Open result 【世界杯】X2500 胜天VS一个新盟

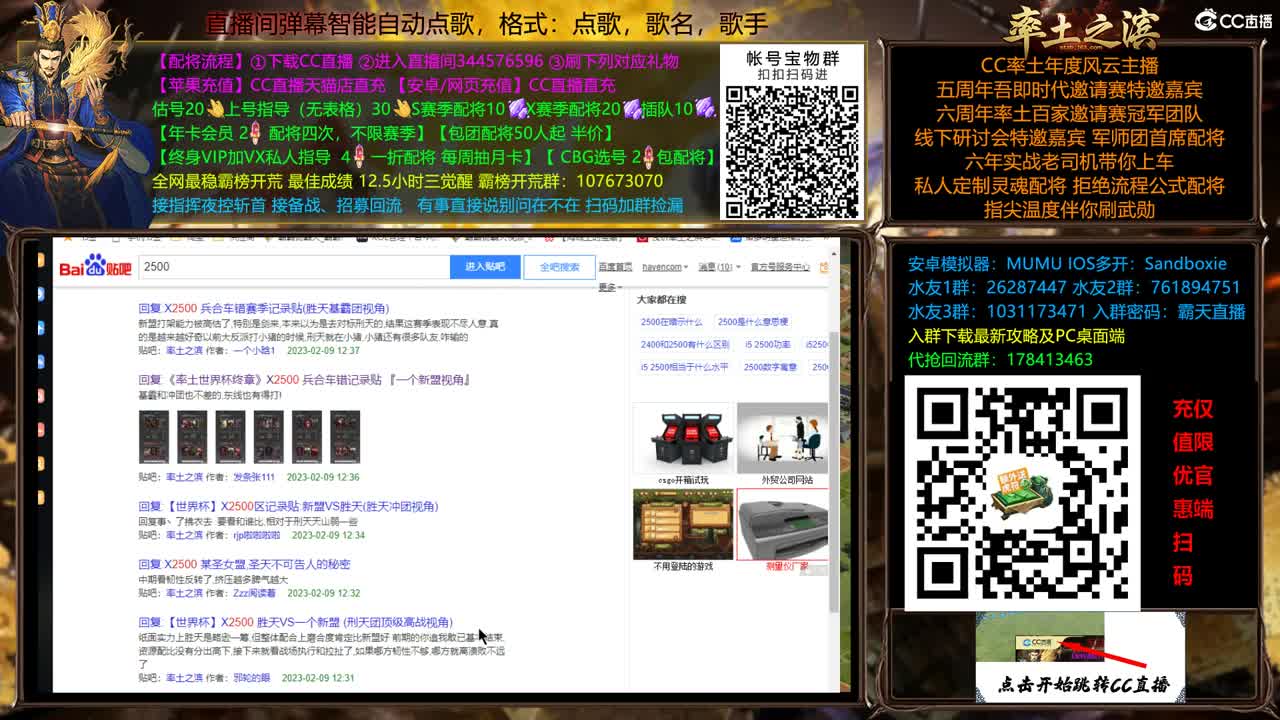(295, 622)
